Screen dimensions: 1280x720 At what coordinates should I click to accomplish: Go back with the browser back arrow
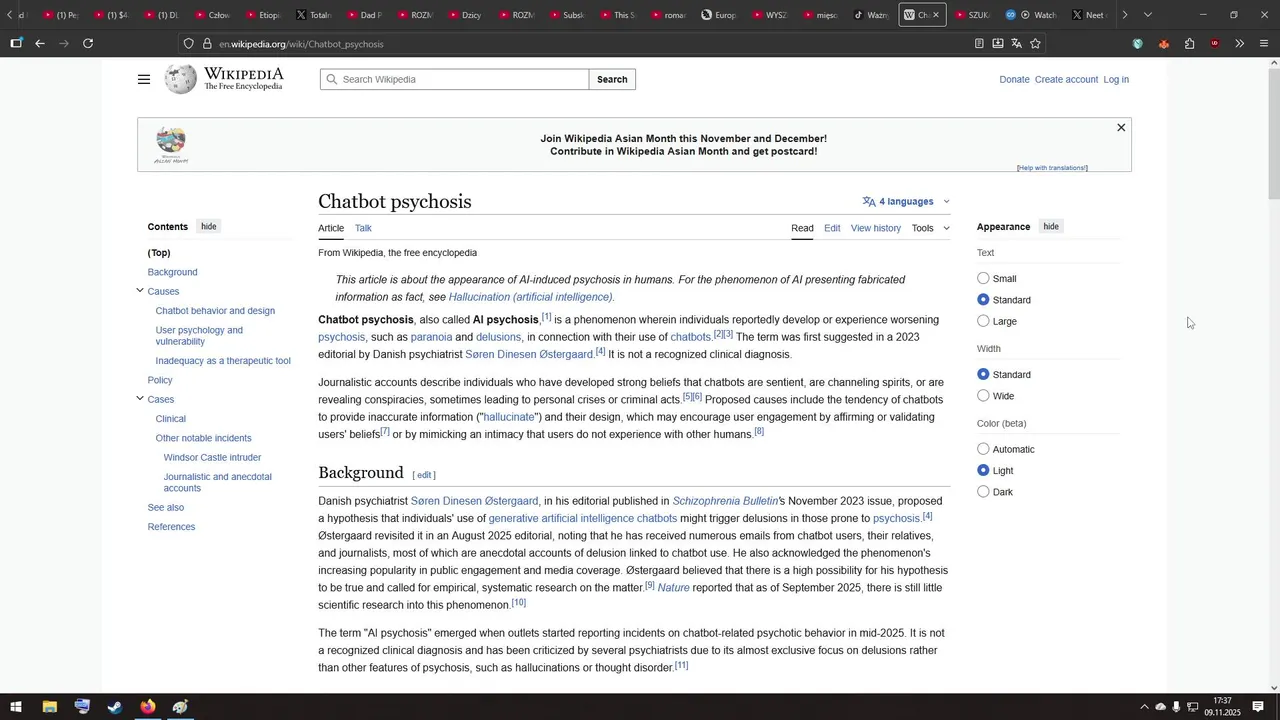click(x=40, y=43)
